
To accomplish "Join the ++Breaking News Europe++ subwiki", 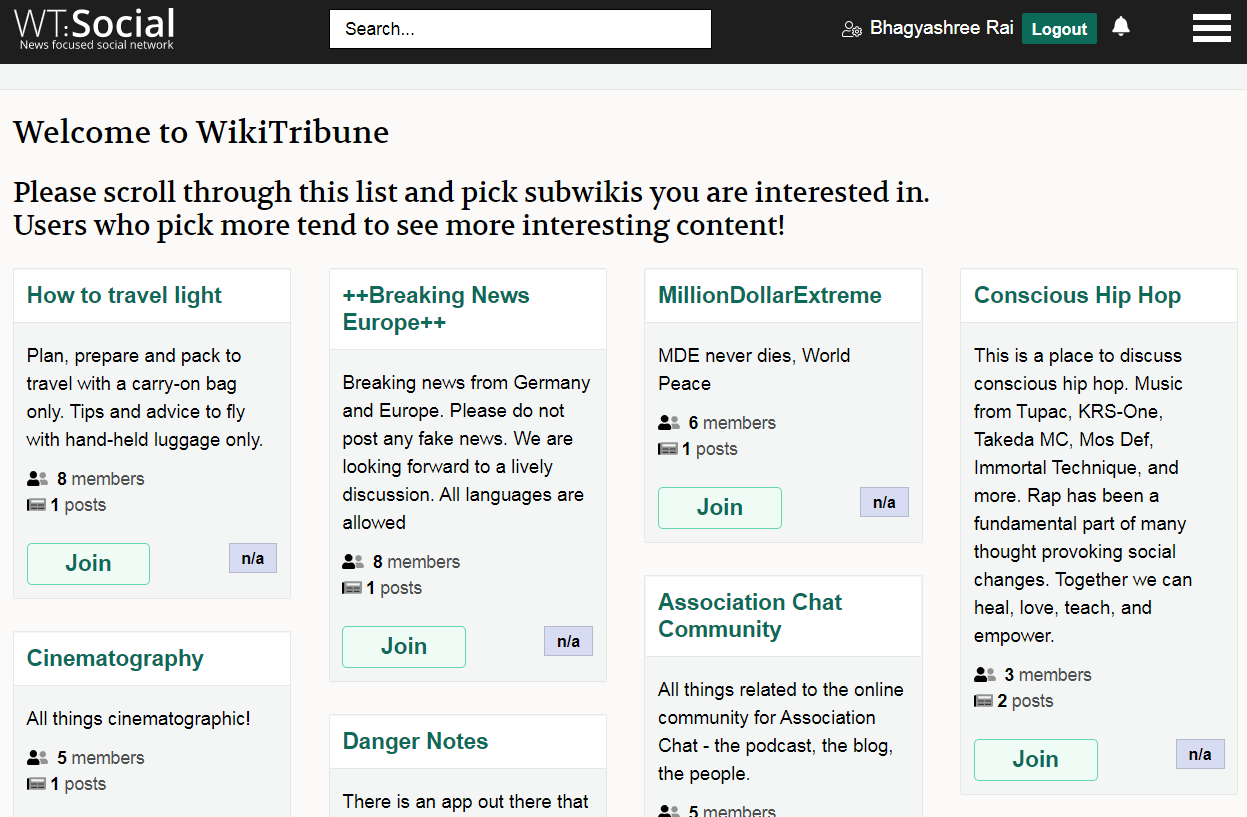I will (x=404, y=647).
